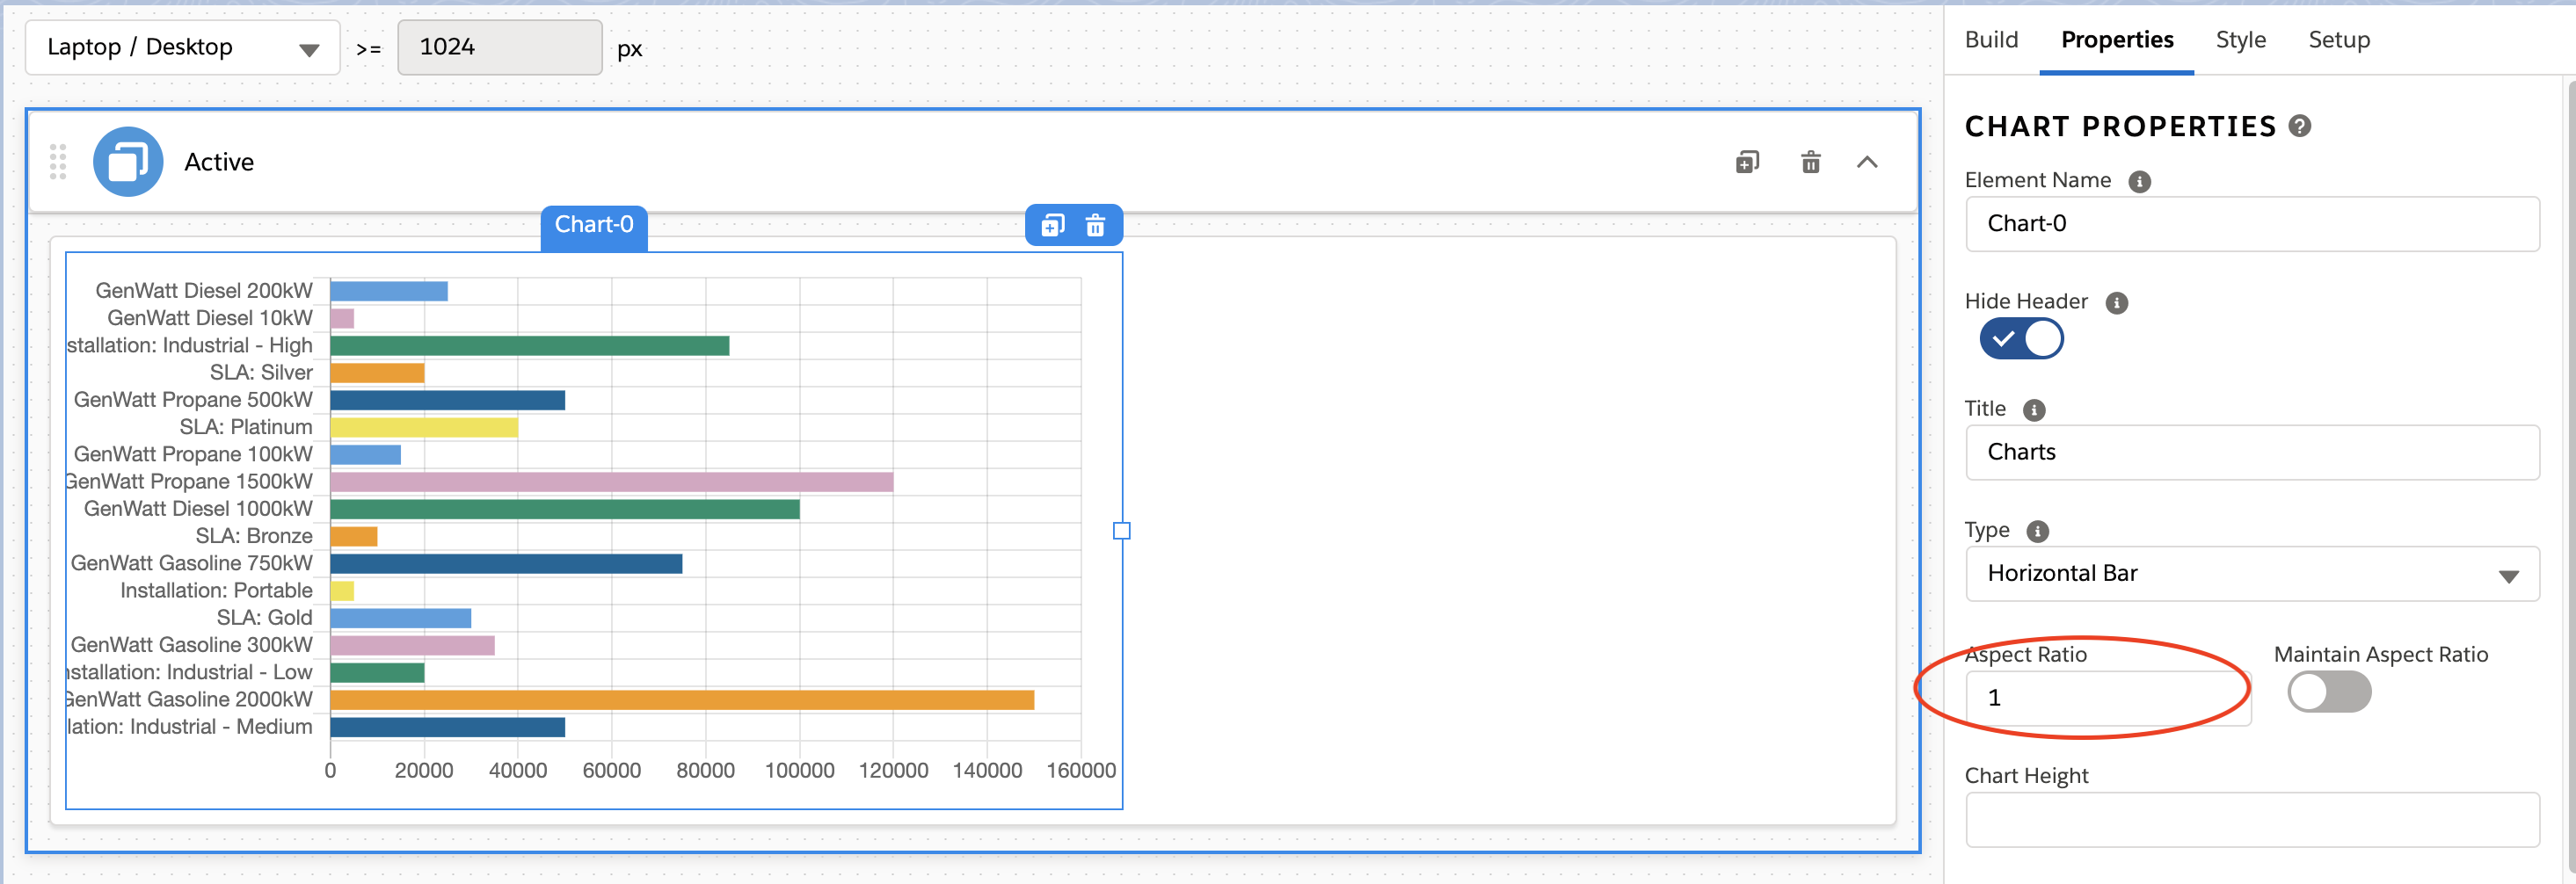
Task: Clone the Chart-0 element
Action: coord(1052,225)
